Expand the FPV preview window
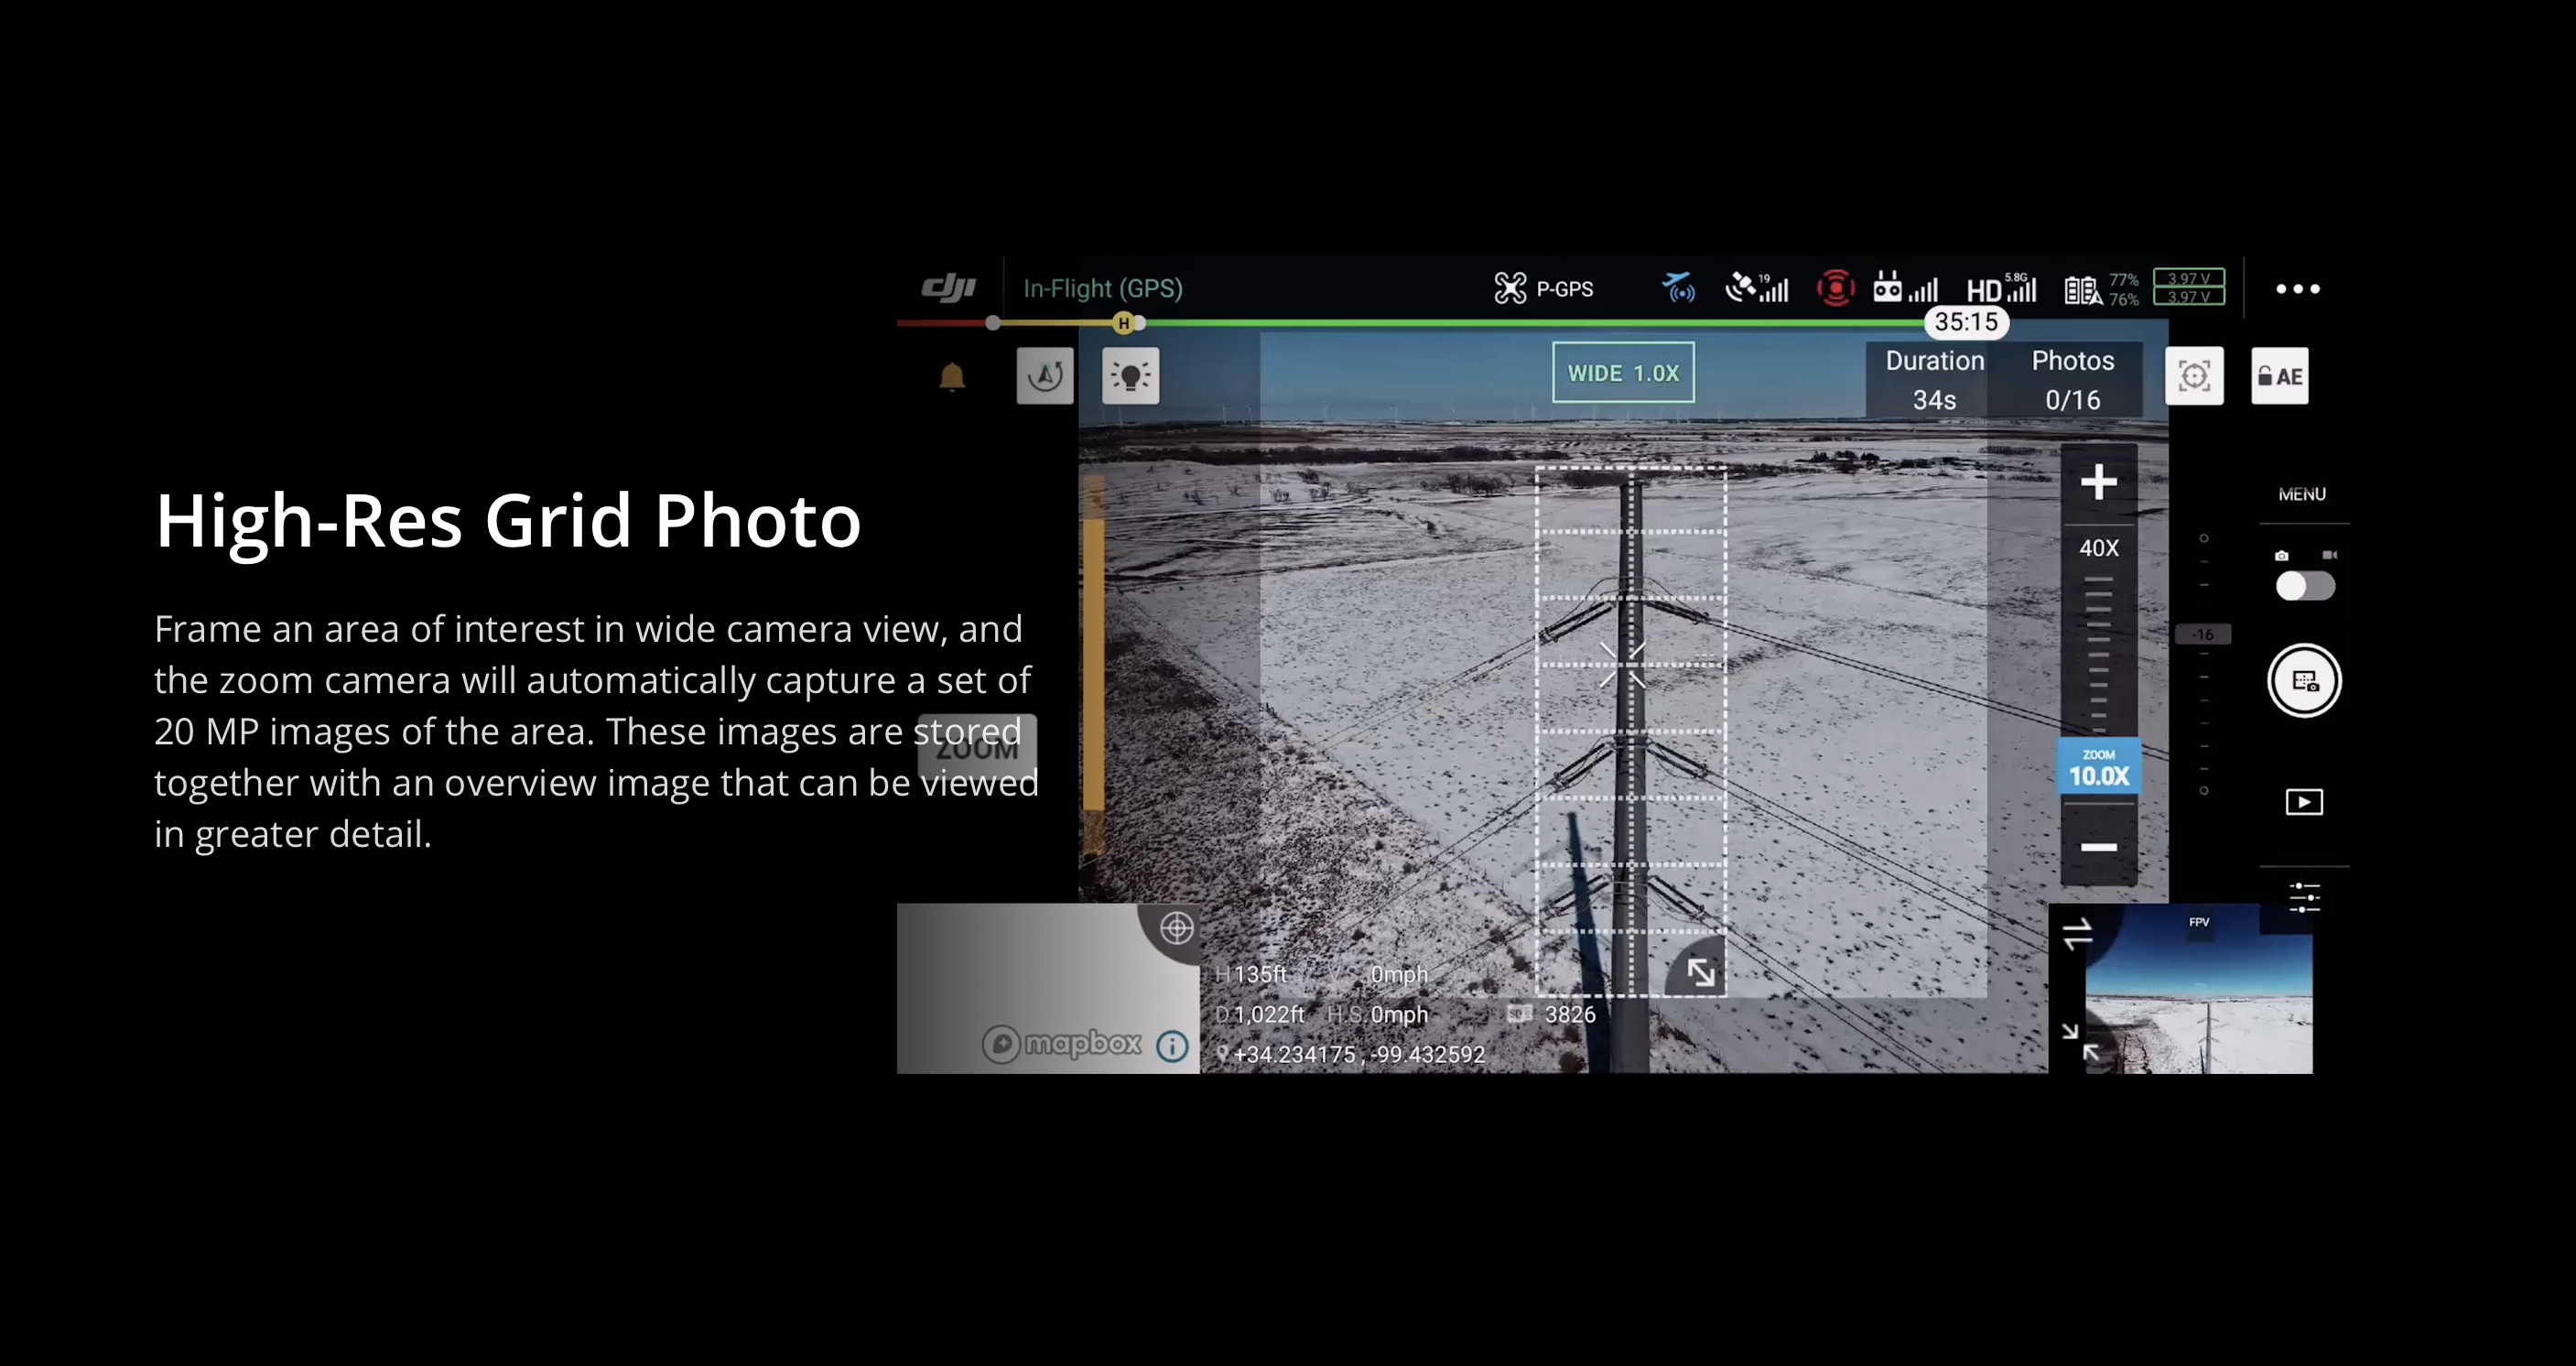 tap(2080, 1042)
